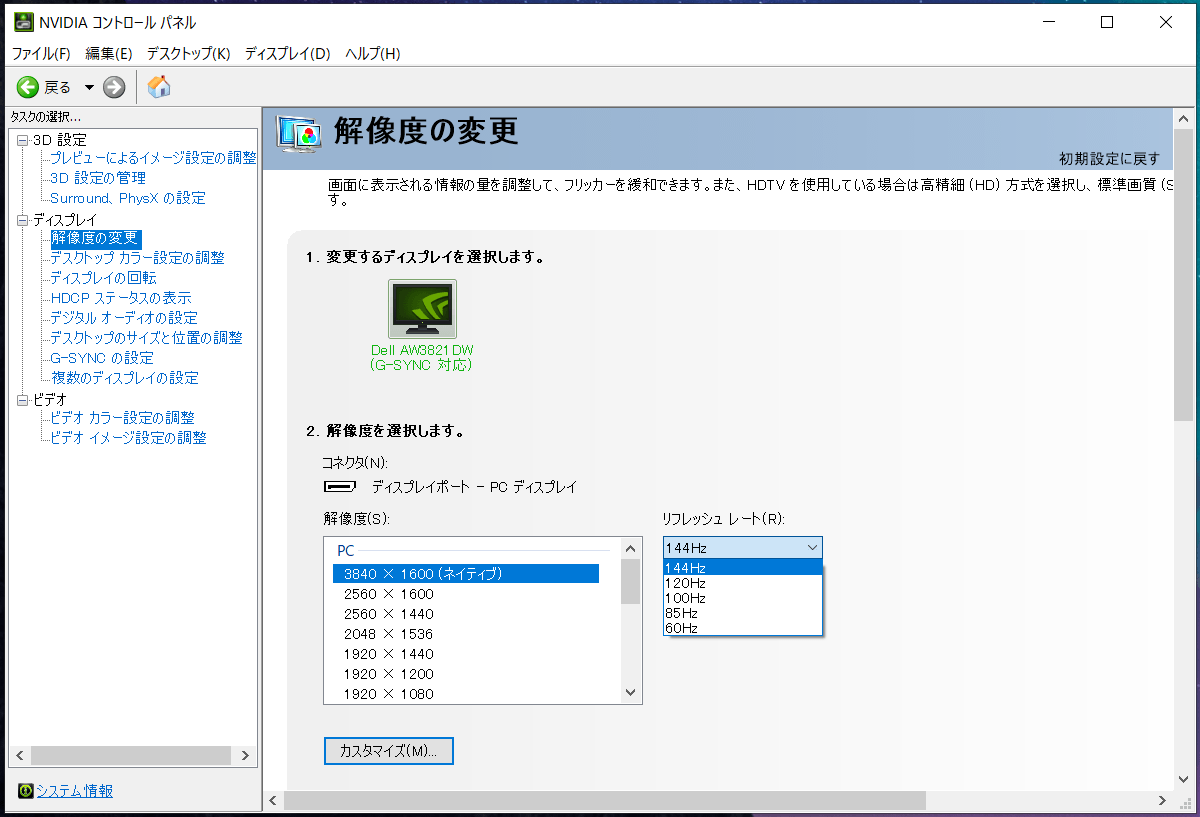1200x817 pixels.
Task: Select 3D 設定の管理 in tree
Action: [x=98, y=178]
